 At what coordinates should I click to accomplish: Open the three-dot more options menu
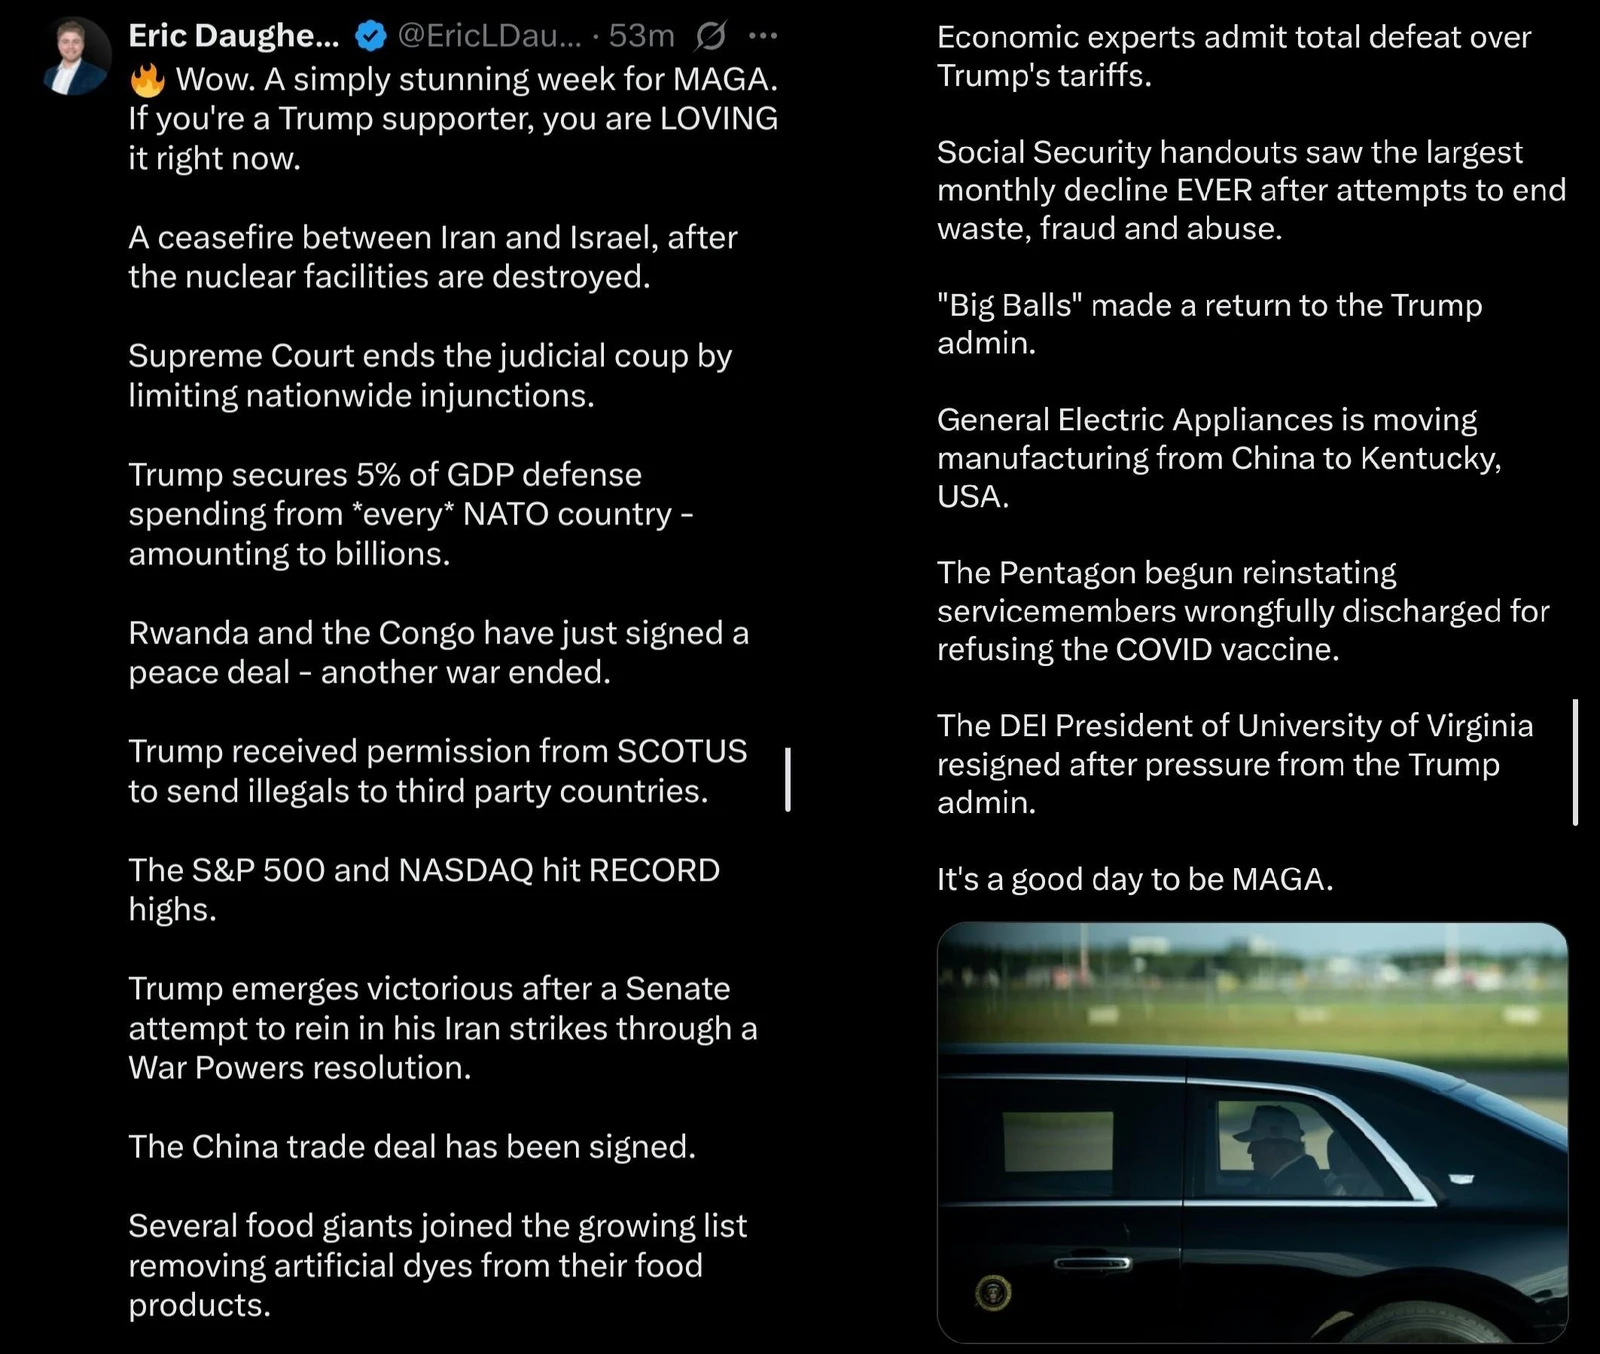[x=763, y=37]
